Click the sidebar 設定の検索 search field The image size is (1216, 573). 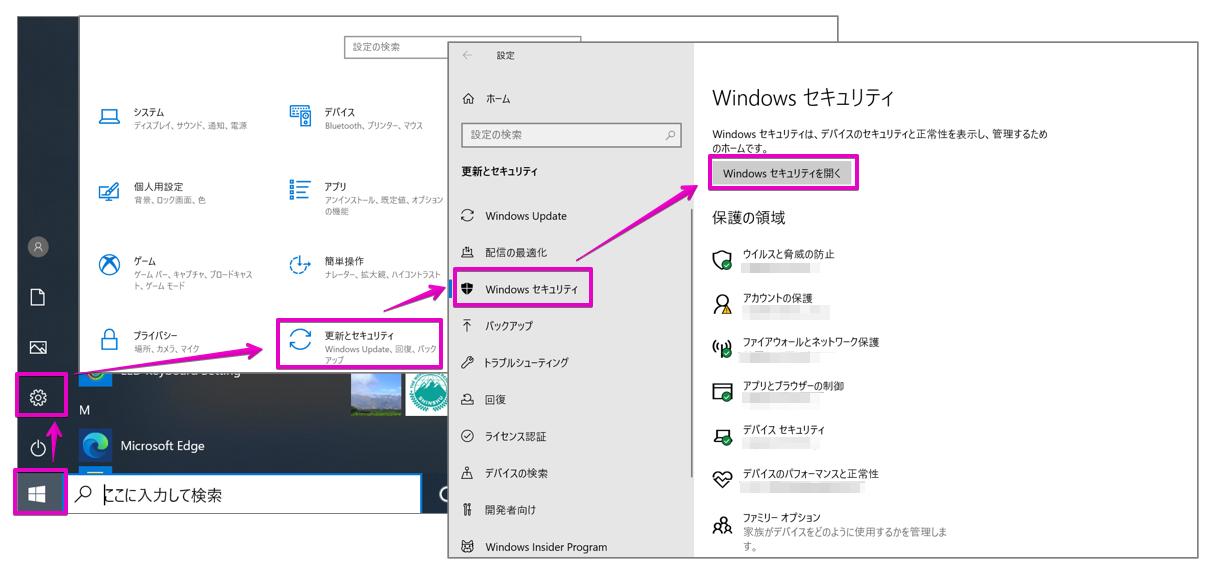[x=571, y=134]
